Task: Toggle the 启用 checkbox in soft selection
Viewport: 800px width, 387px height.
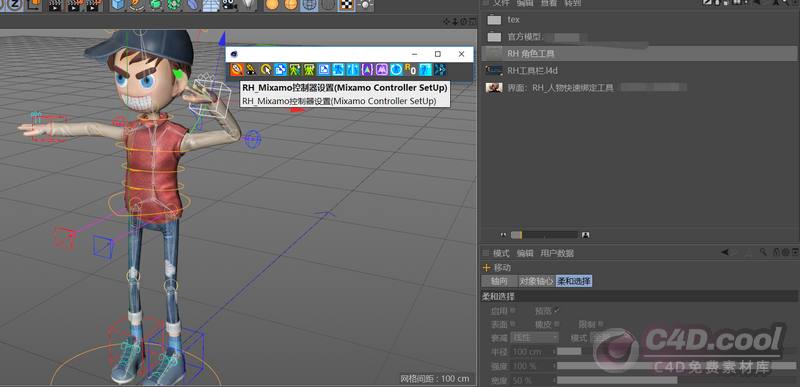Action: point(512,310)
